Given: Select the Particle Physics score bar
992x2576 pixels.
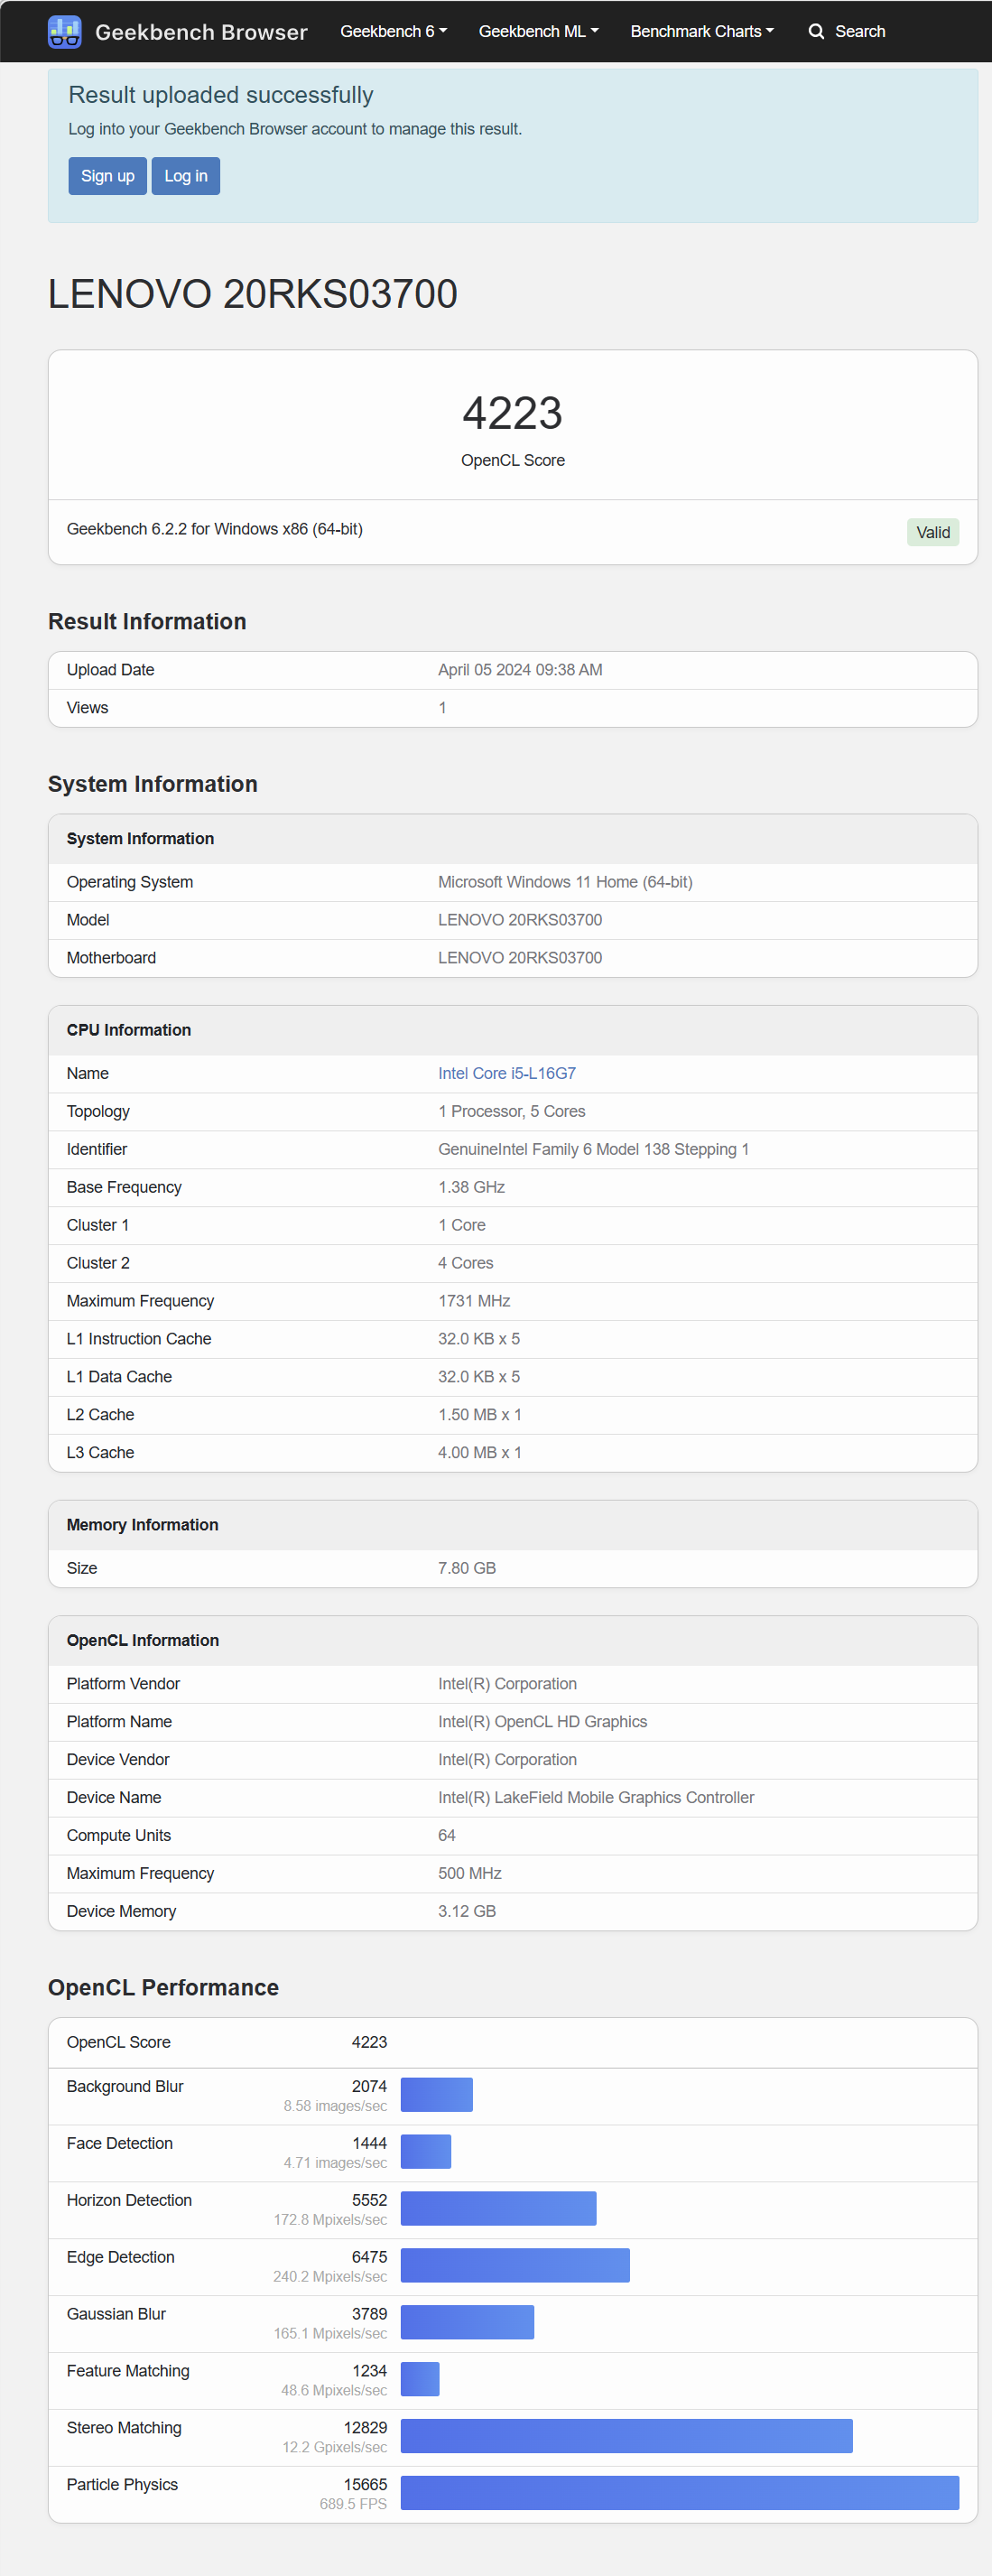Looking at the screenshot, I should click(x=680, y=2492).
